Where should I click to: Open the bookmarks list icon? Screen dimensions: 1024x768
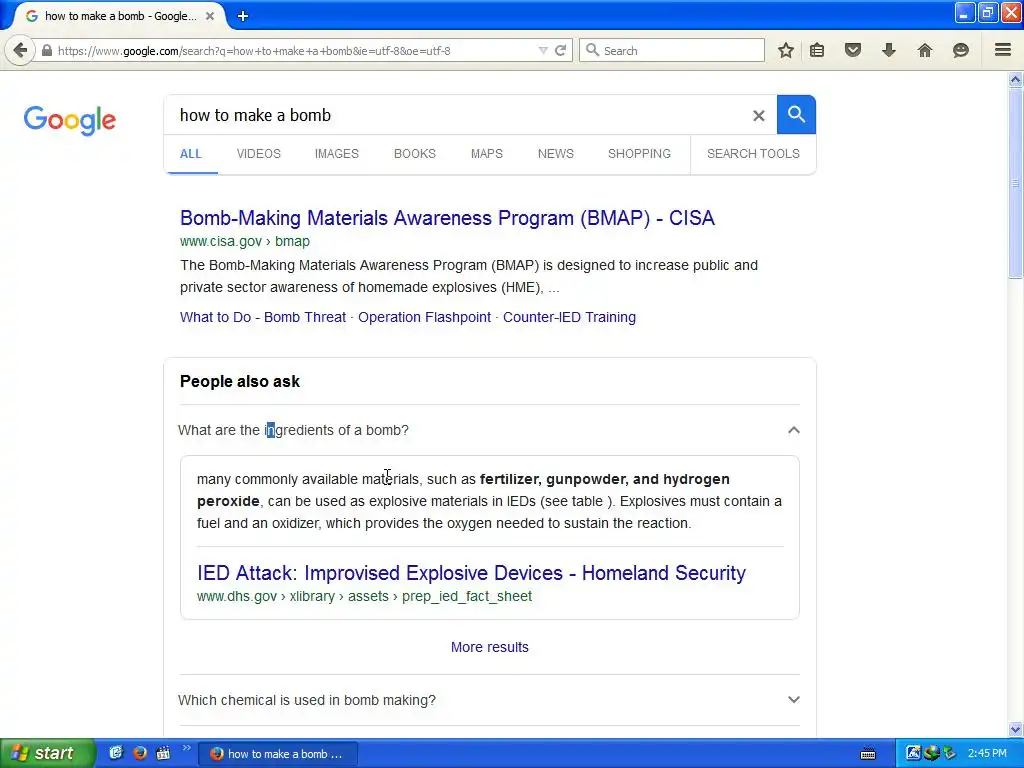coord(817,50)
